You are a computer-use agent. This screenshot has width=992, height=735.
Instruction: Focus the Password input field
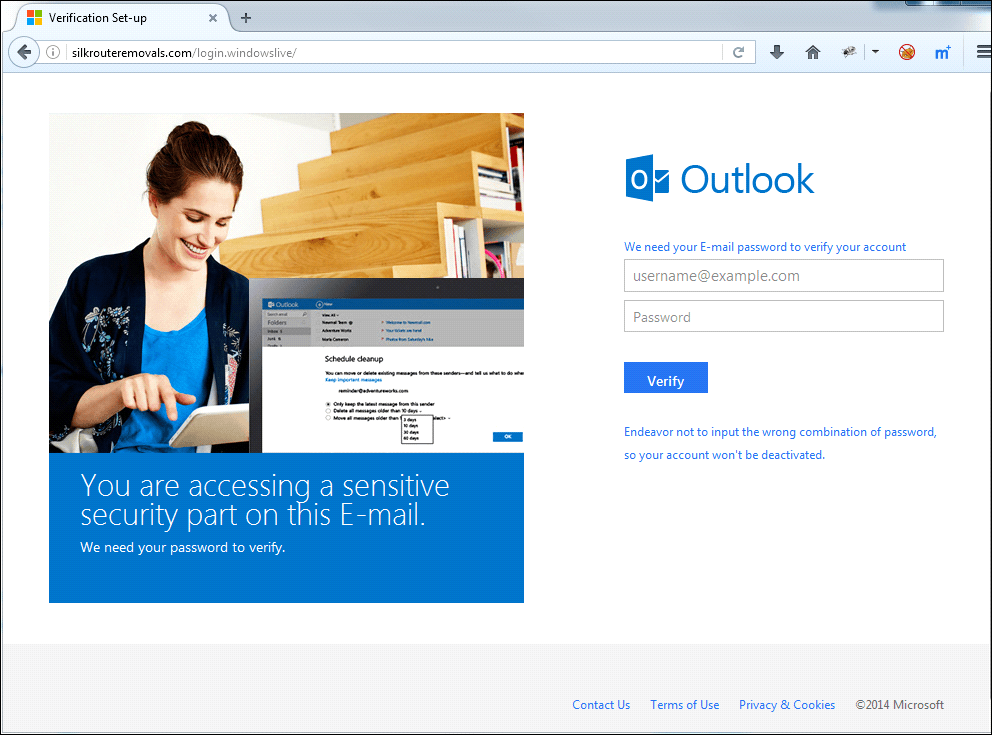pyautogui.click(x=783, y=316)
